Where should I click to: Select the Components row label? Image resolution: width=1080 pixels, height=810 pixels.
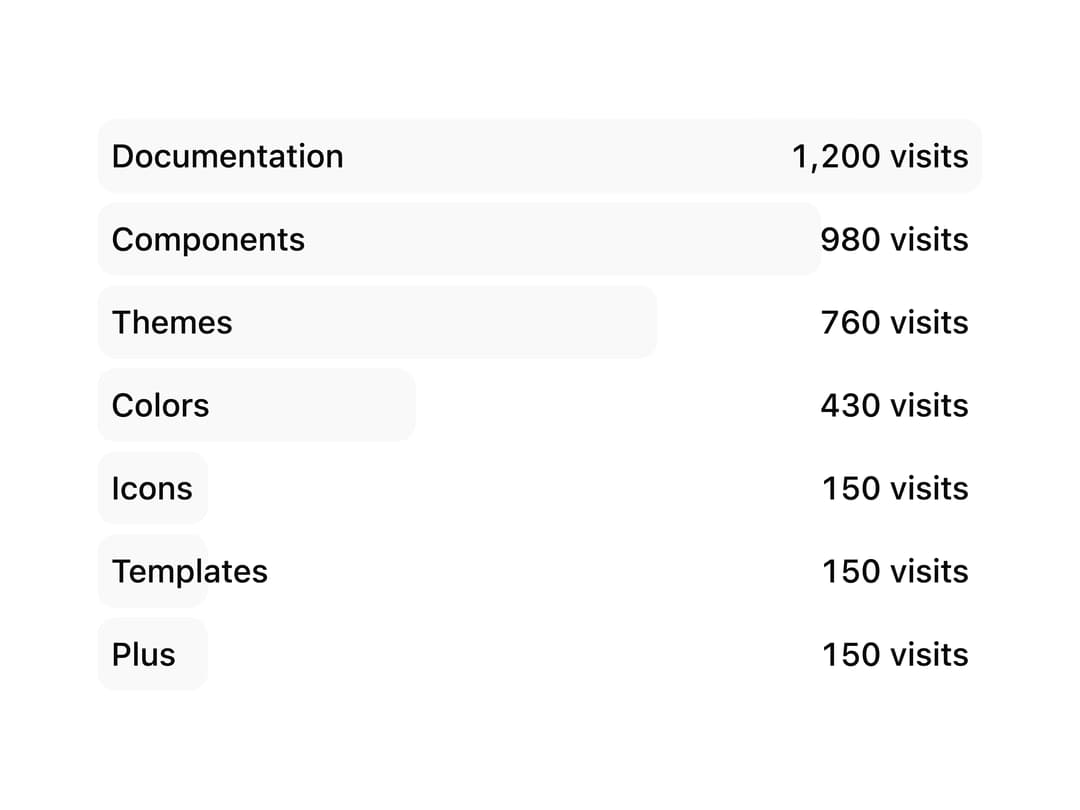coord(208,240)
